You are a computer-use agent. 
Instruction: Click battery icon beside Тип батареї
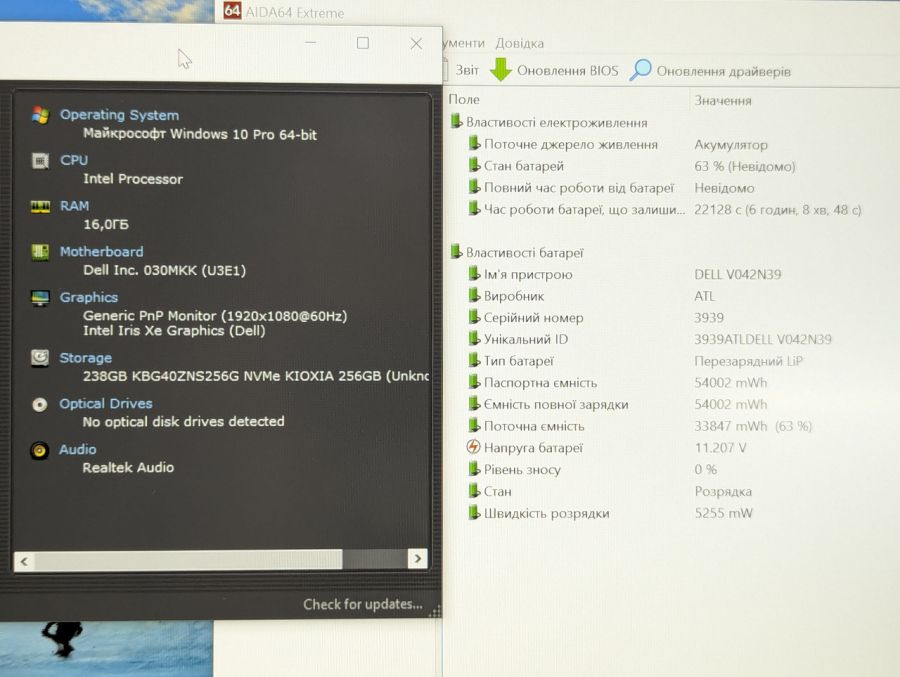point(474,360)
